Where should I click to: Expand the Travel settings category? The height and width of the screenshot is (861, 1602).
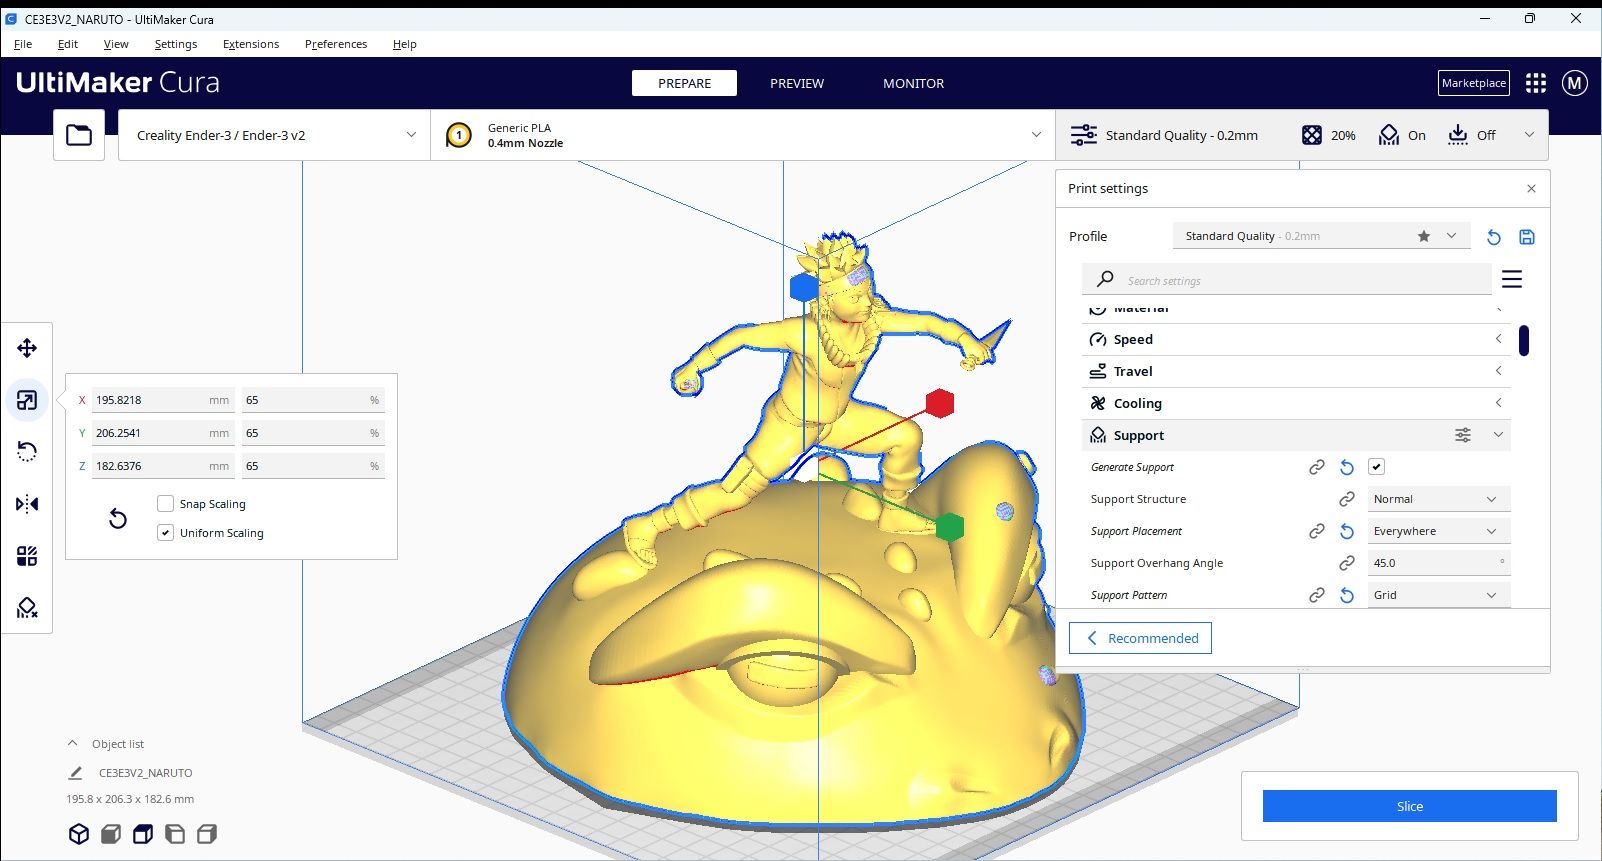pyautogui.click(x=1296, y=372)
